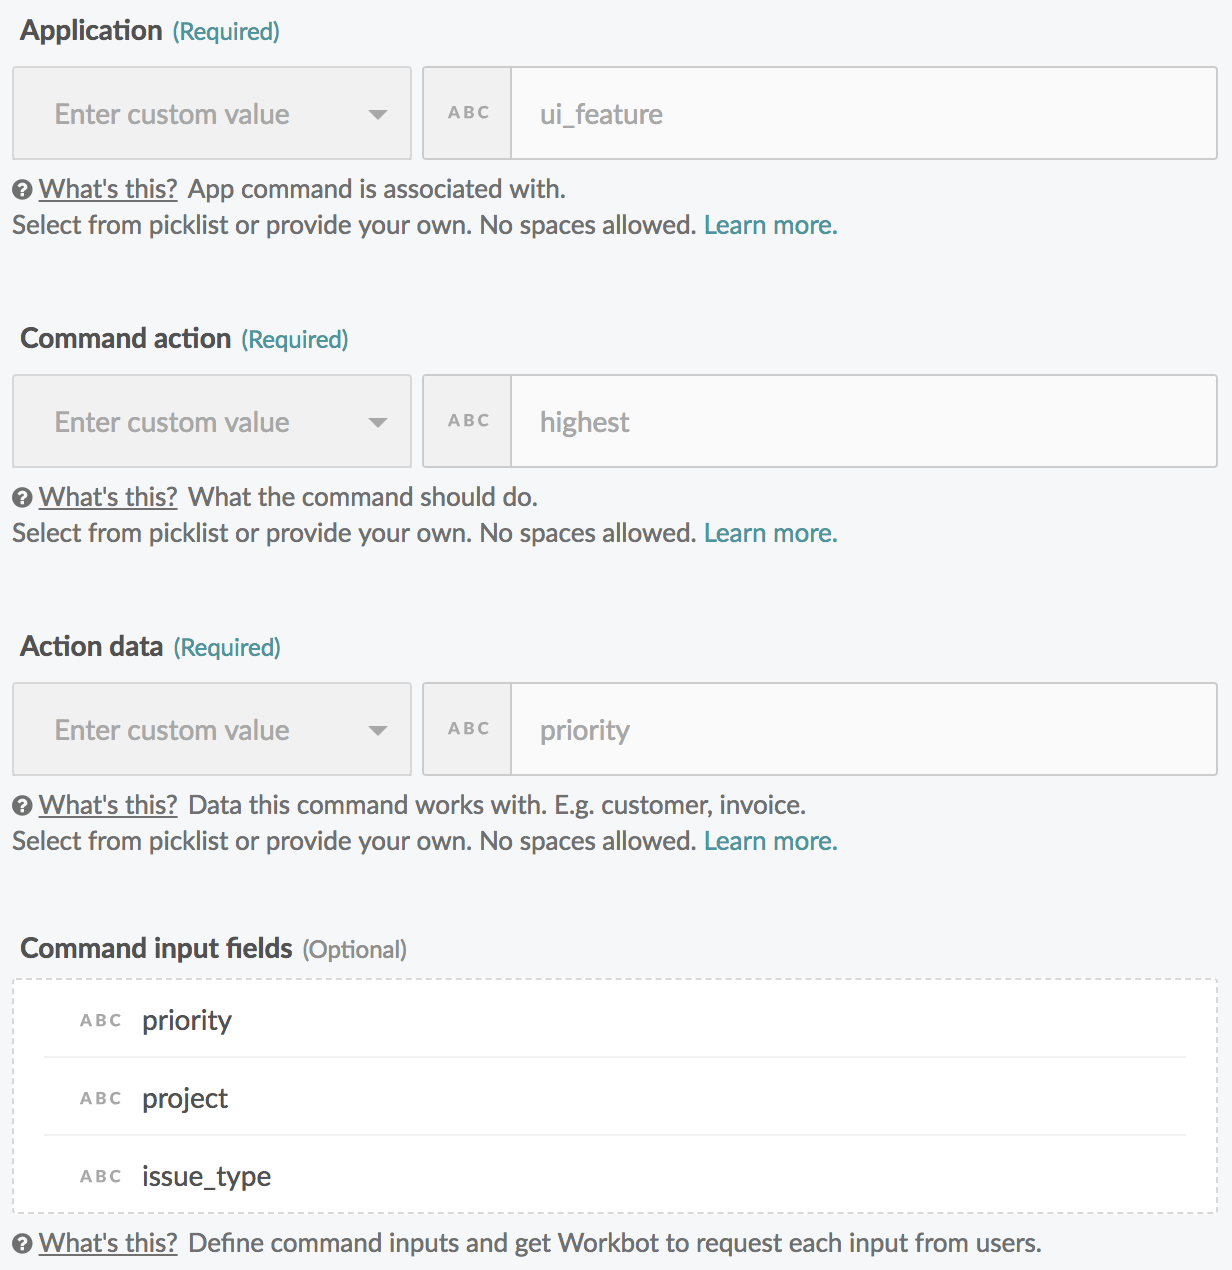Open Learn more link under Command action
This screenshot has height=1270, width=1232.
click(x=770, y=534)
